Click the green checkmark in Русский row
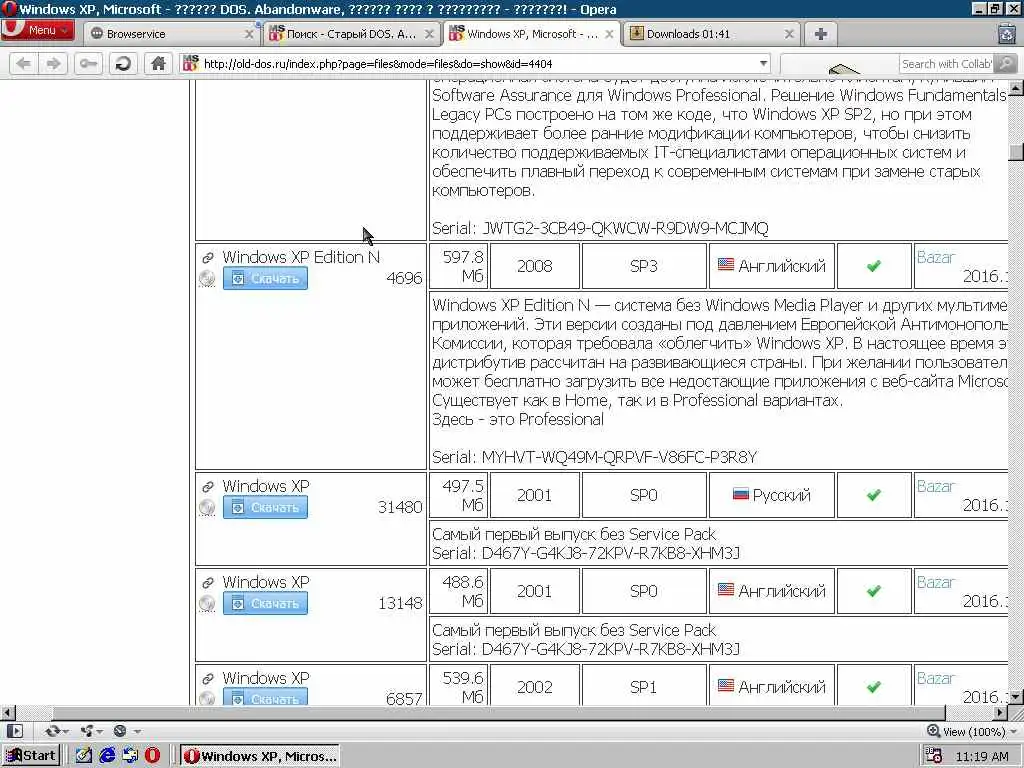 [x=874, y=495]
